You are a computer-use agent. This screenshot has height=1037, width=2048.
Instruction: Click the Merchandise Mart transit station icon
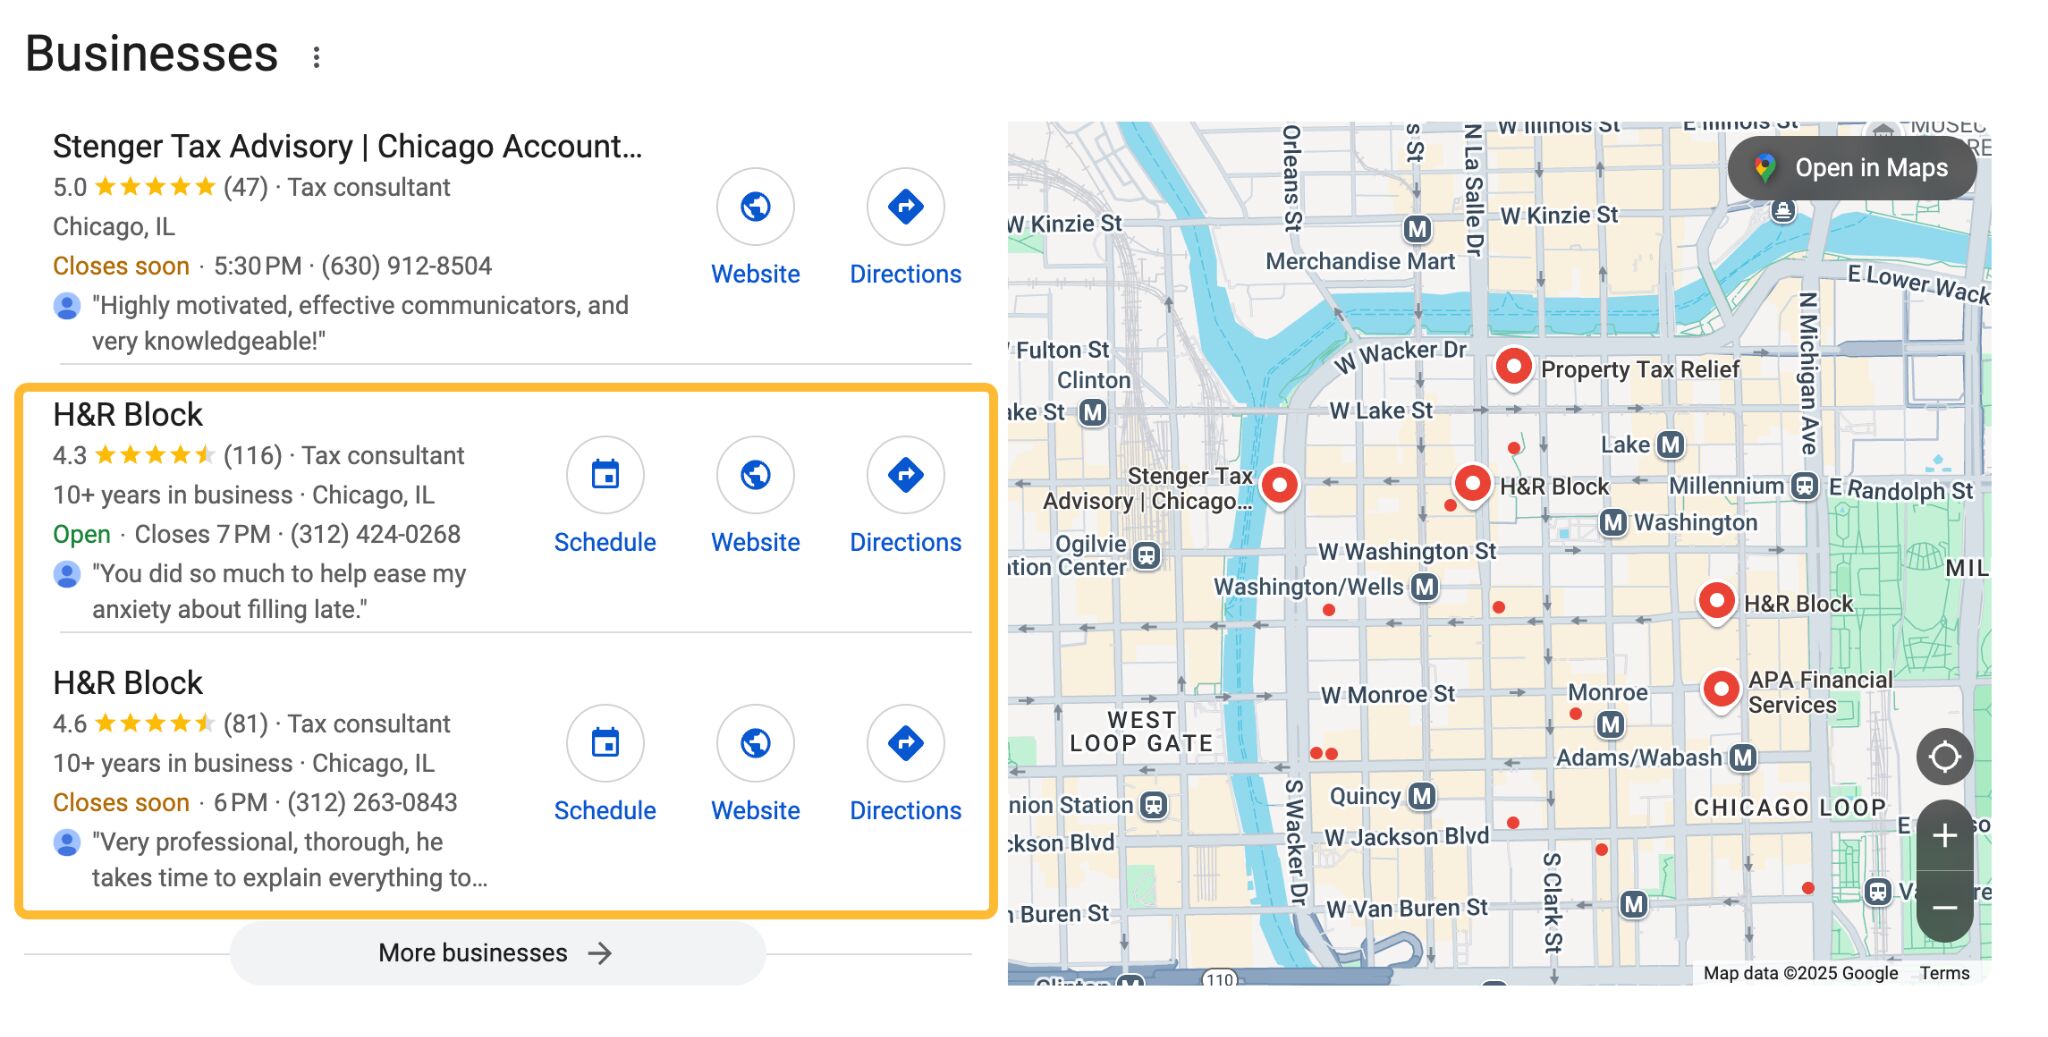point(1417,229)
